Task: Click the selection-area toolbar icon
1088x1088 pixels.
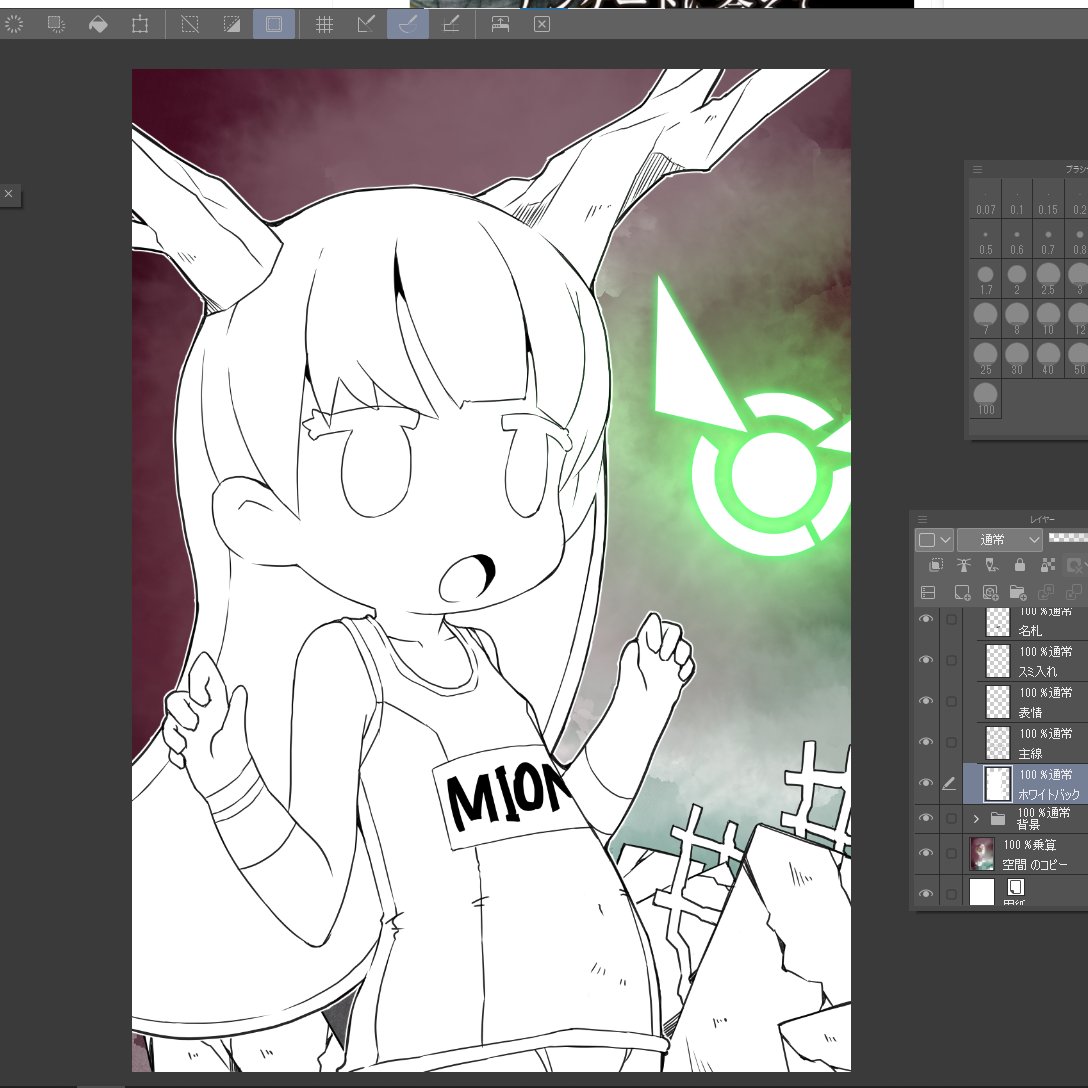Action: (x=56, y=24)
